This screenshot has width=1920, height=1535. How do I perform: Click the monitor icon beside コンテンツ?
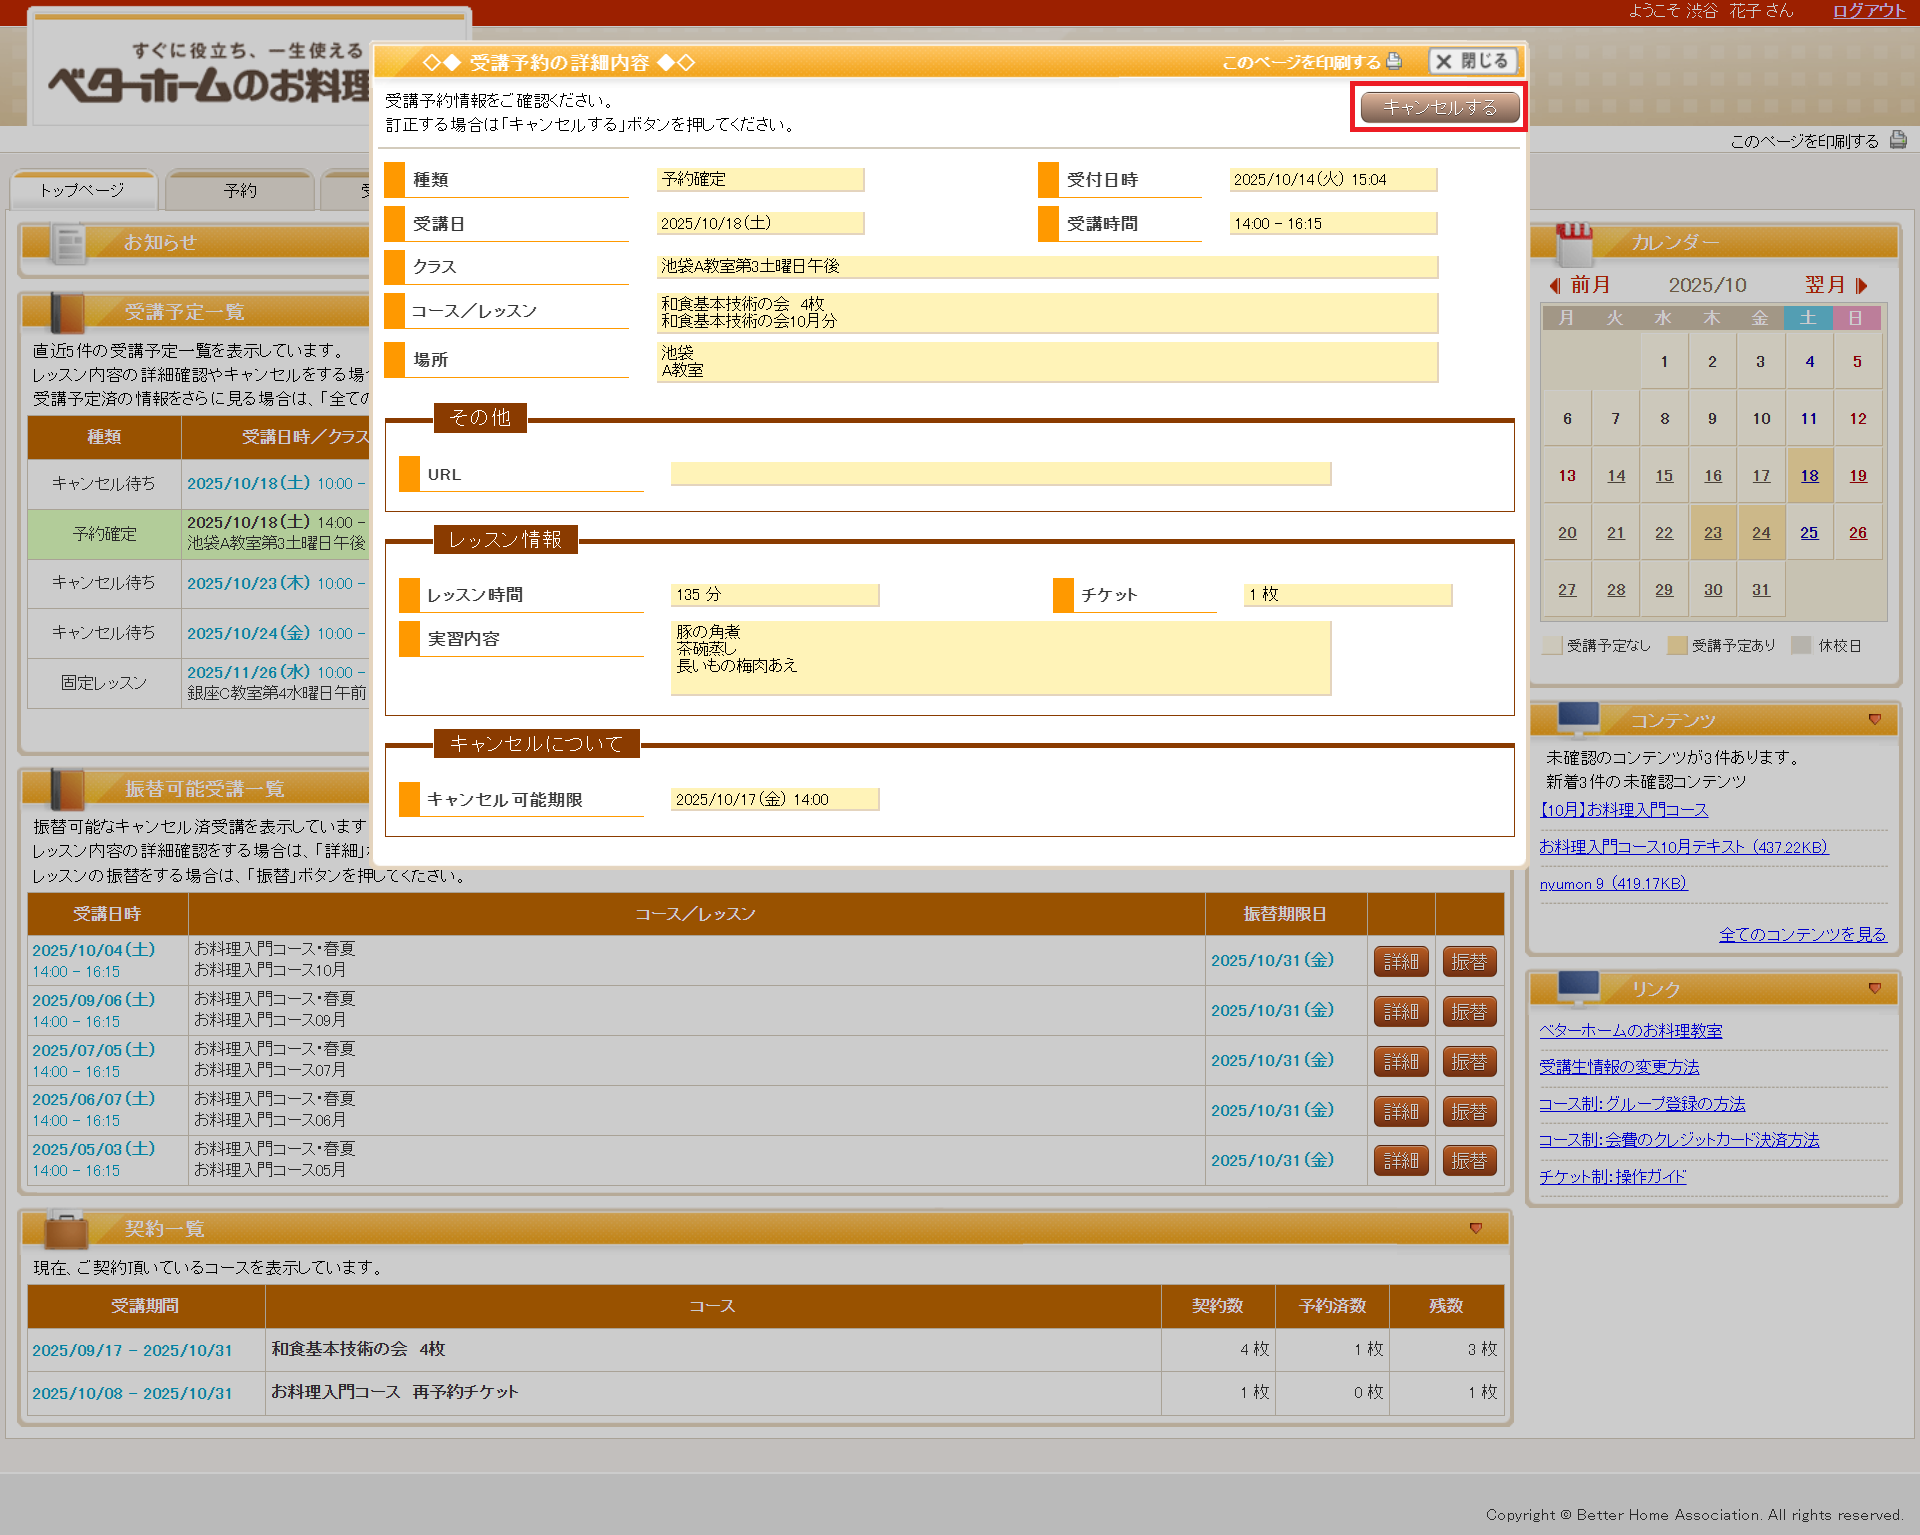(x=1578, y=719)
